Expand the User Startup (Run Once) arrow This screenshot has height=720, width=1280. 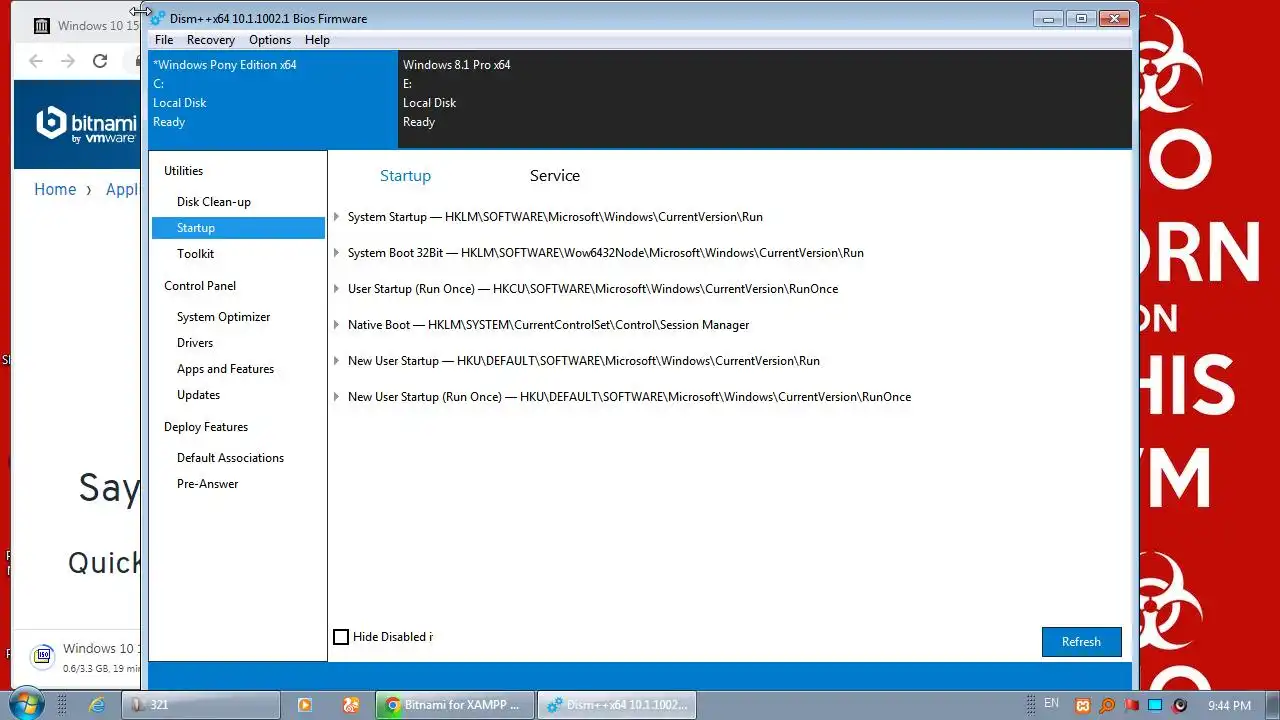coord(337,289)
